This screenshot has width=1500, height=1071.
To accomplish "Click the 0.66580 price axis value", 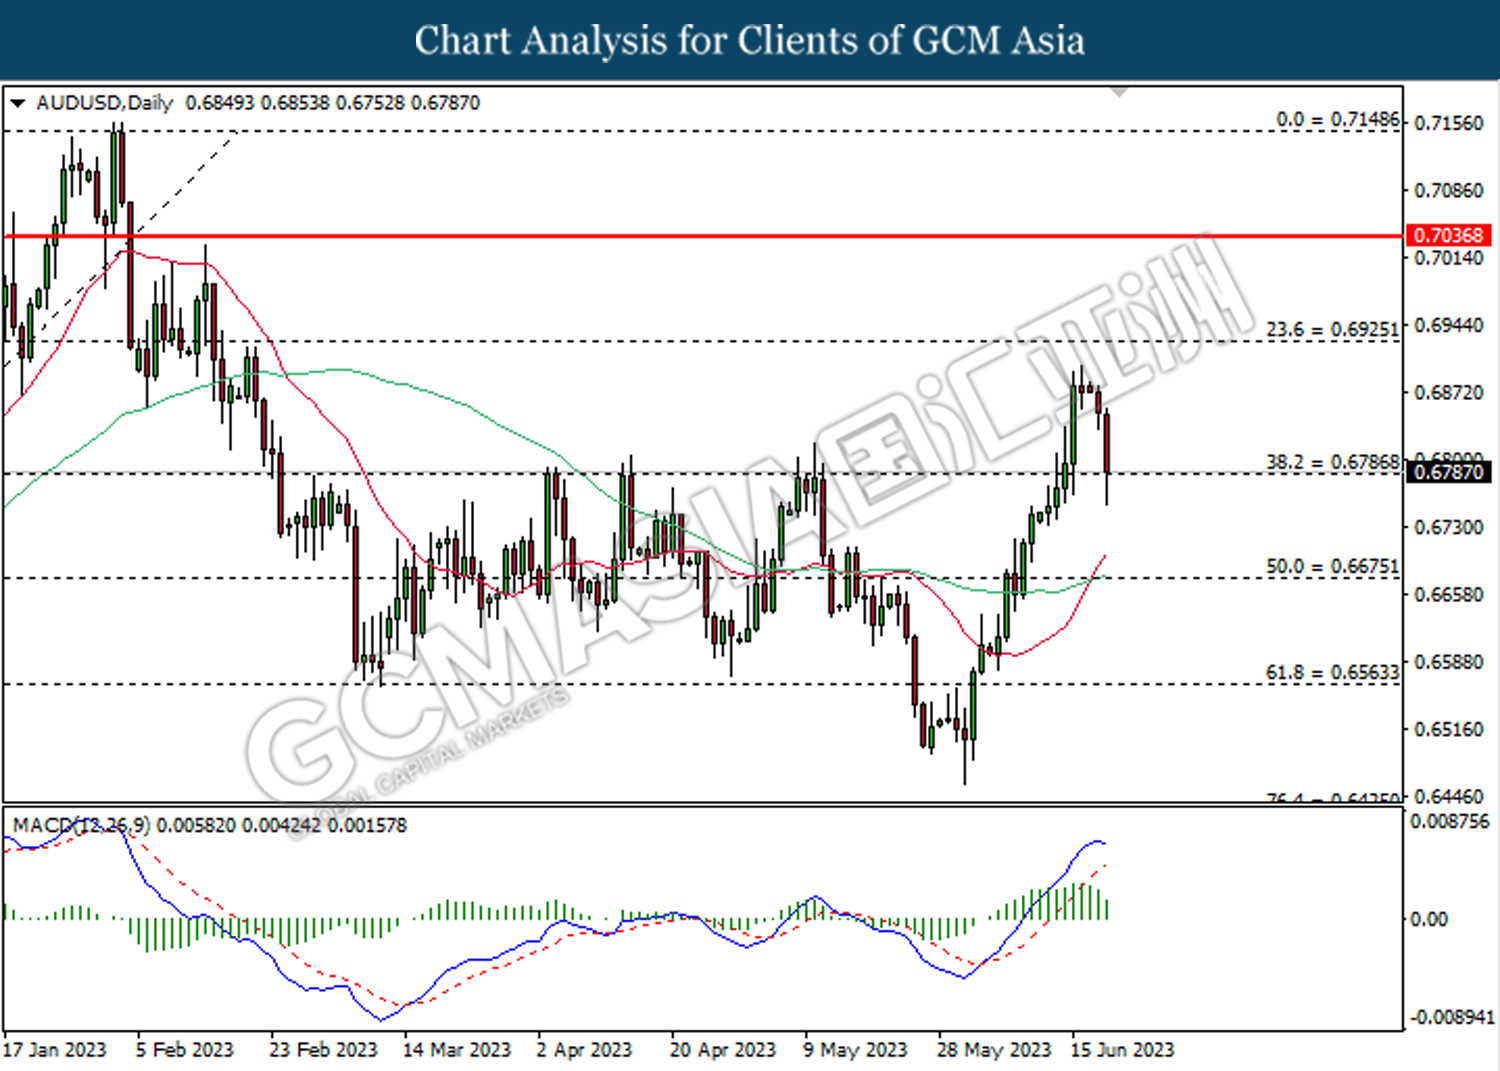I will pos(1449,594).
